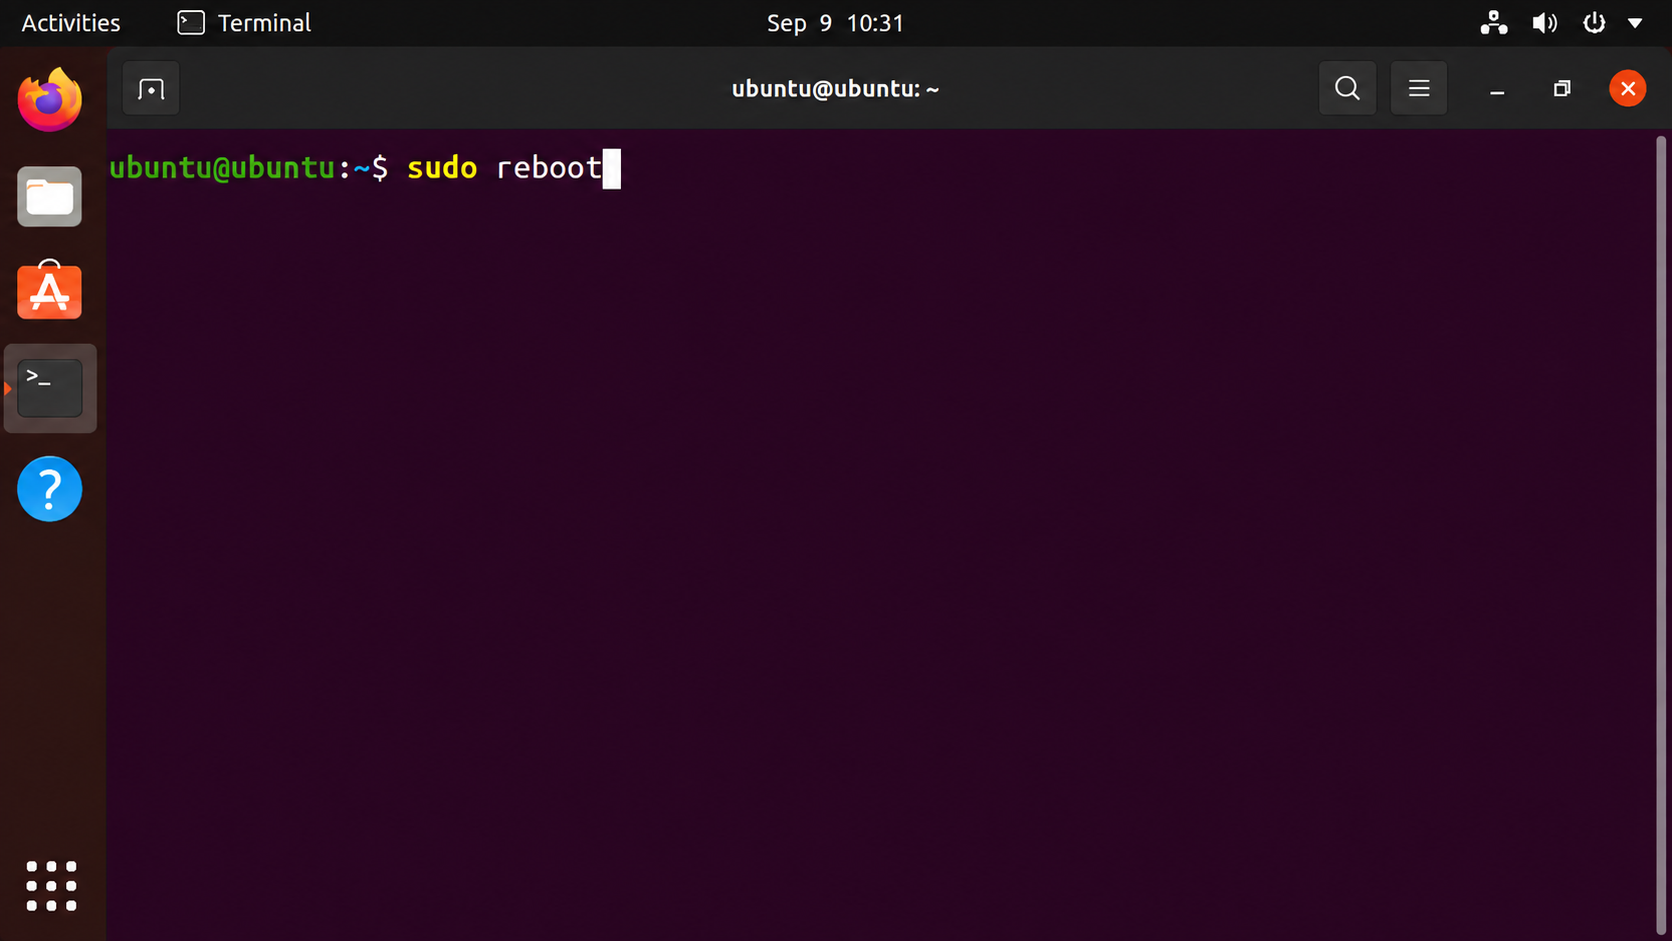The height and width of the screenshot is (941, 1672).
Task: Select the Terminal icon in dock
Action: coord(50,388)
